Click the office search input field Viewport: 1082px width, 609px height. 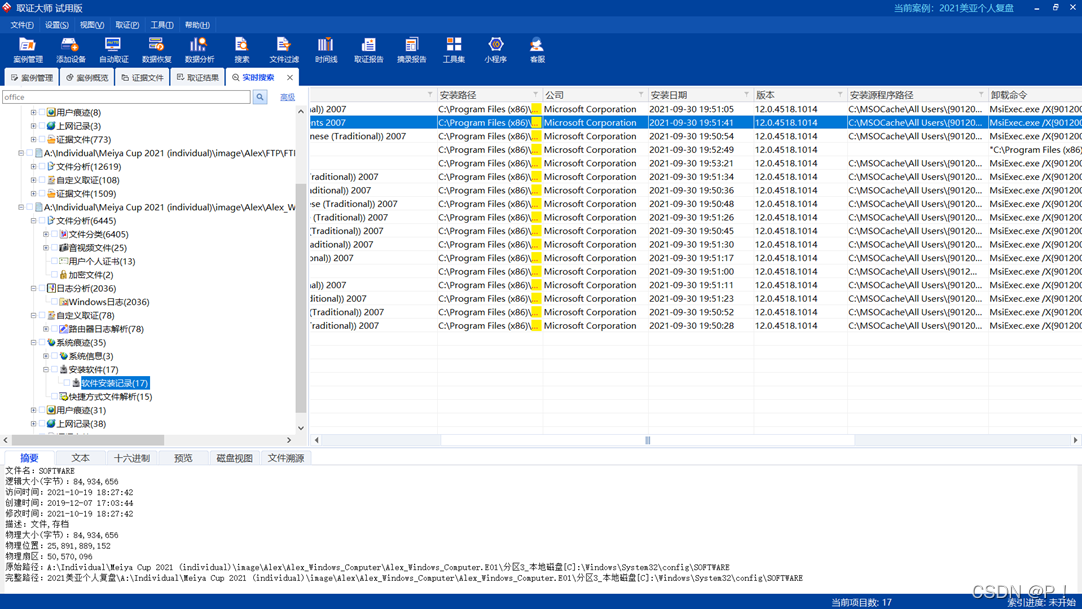coord(126,97)
